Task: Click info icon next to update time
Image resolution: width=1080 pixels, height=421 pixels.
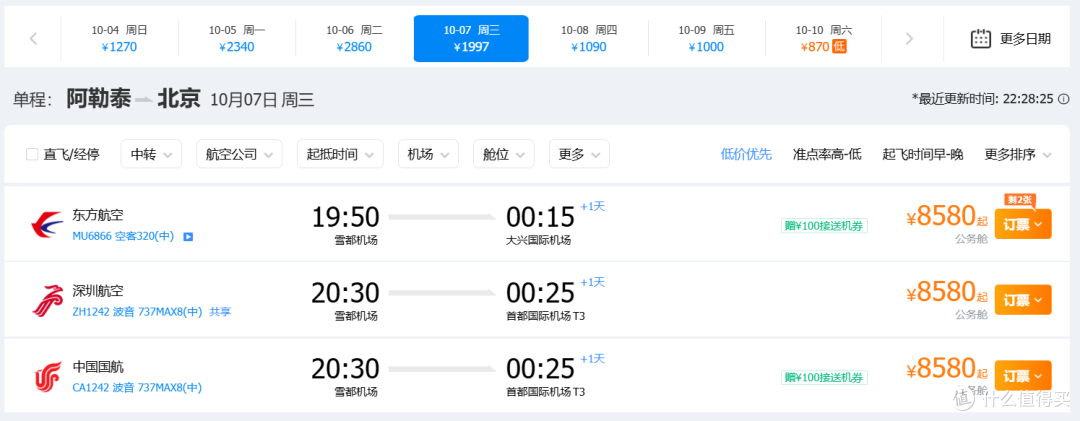Action: (x=1065, y=99)
